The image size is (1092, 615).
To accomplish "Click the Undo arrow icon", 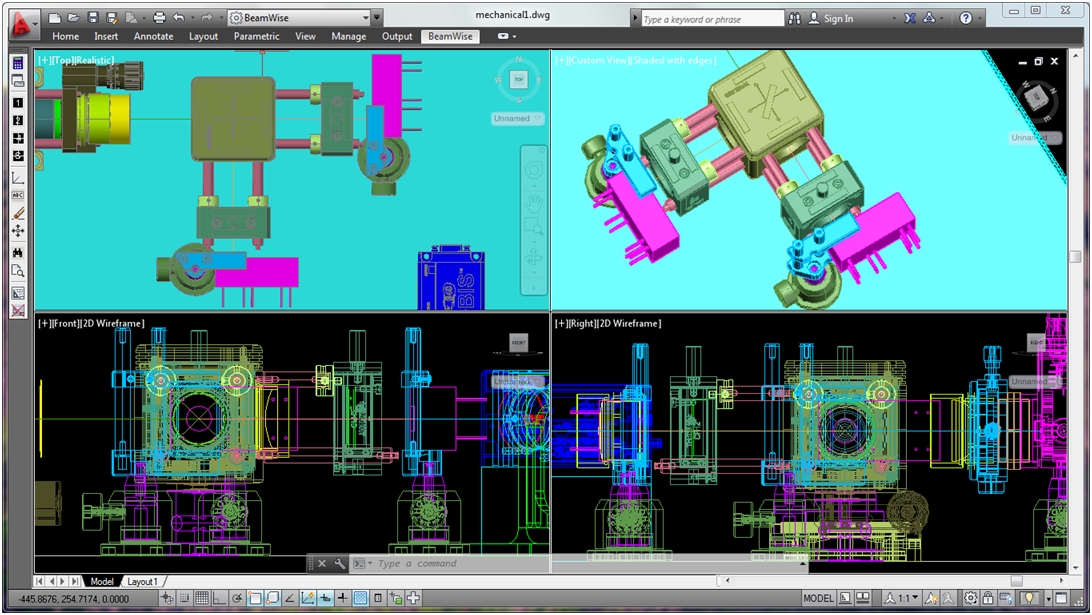I will [x=178, y=18].
